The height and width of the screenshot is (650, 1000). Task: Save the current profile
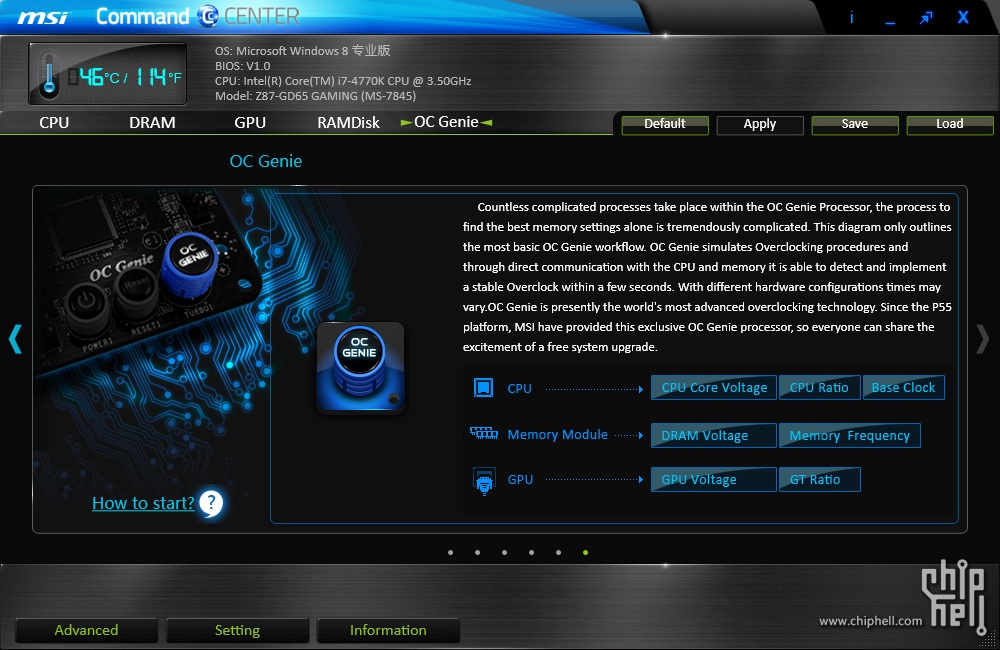coord(855,124)
